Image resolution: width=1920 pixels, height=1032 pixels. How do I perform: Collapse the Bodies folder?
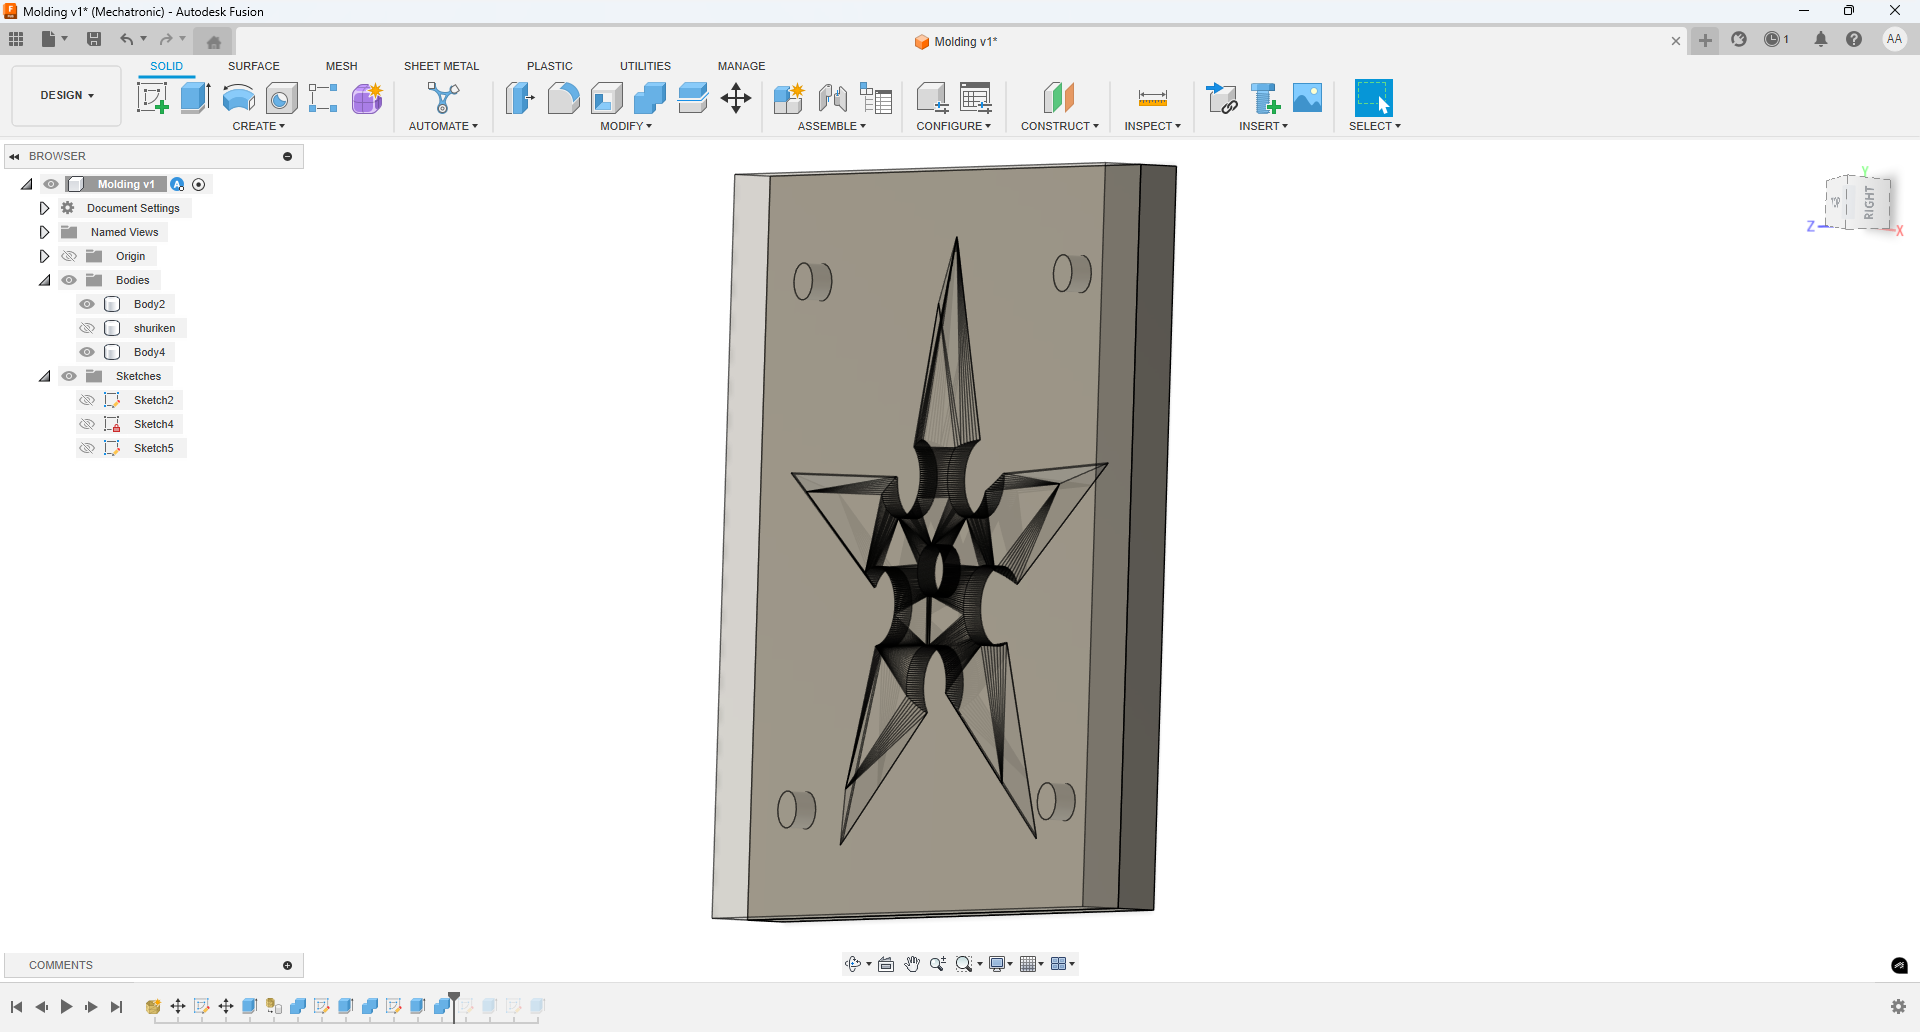tap(44, 280)
